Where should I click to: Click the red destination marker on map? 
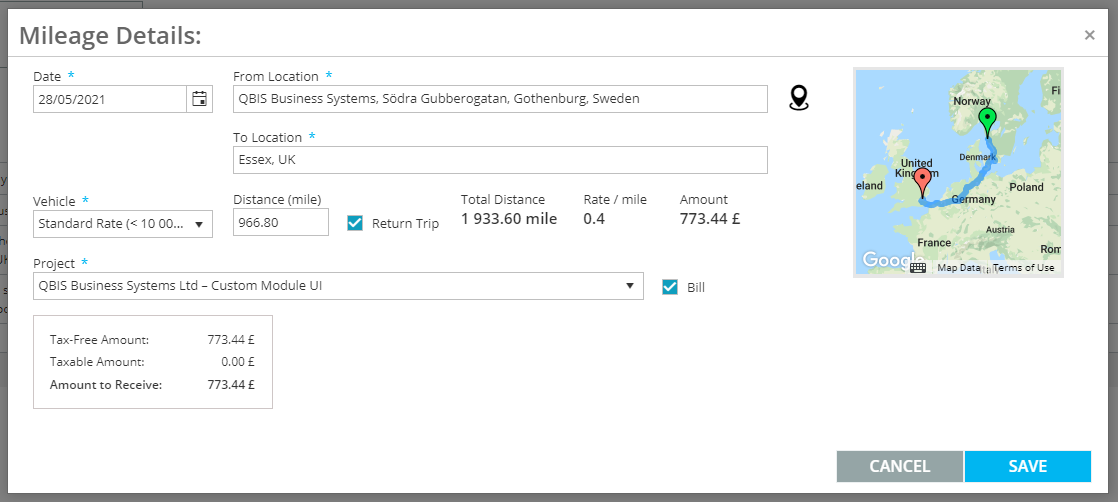[923, 180]
